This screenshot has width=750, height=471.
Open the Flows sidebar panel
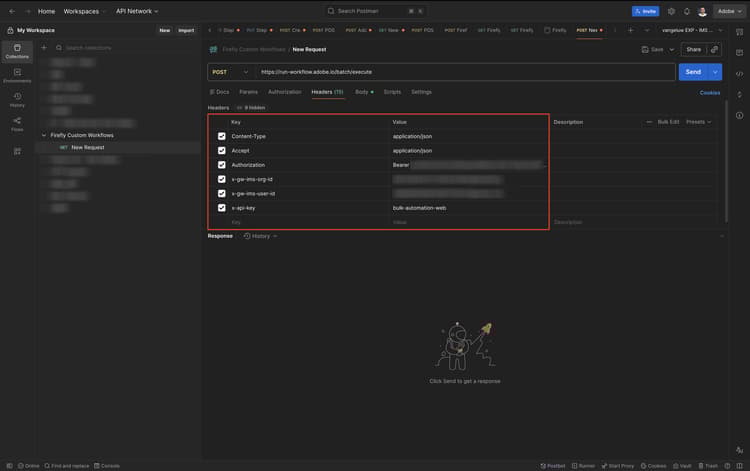17,124
